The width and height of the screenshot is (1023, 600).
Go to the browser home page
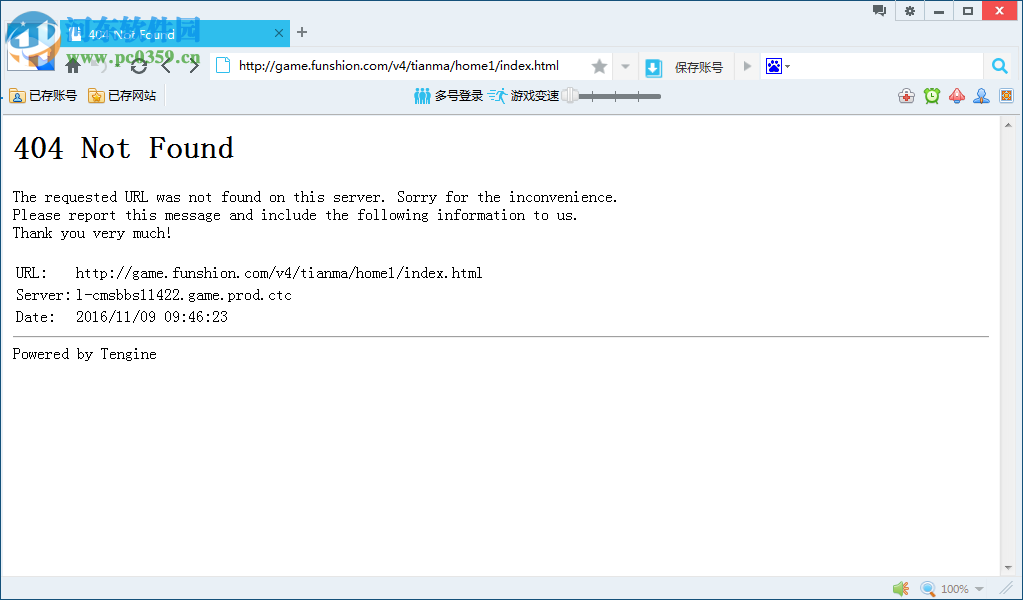point(73,66)
